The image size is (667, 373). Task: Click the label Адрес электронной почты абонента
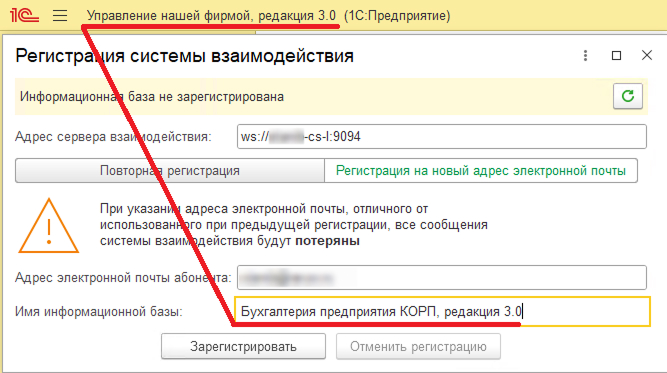point(123,278)
